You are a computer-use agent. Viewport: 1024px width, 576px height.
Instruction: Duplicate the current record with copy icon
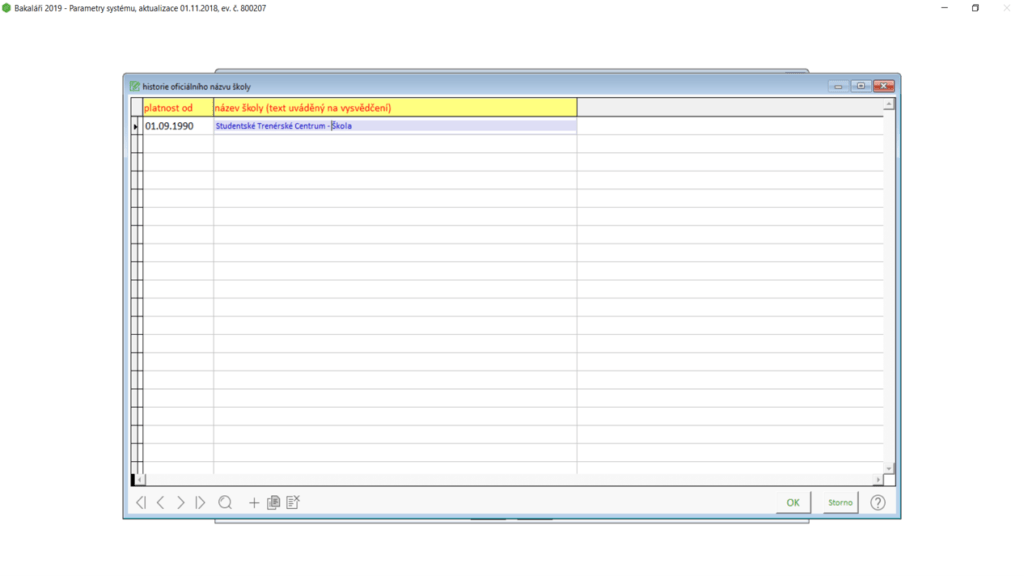click(x=273, y=503)
